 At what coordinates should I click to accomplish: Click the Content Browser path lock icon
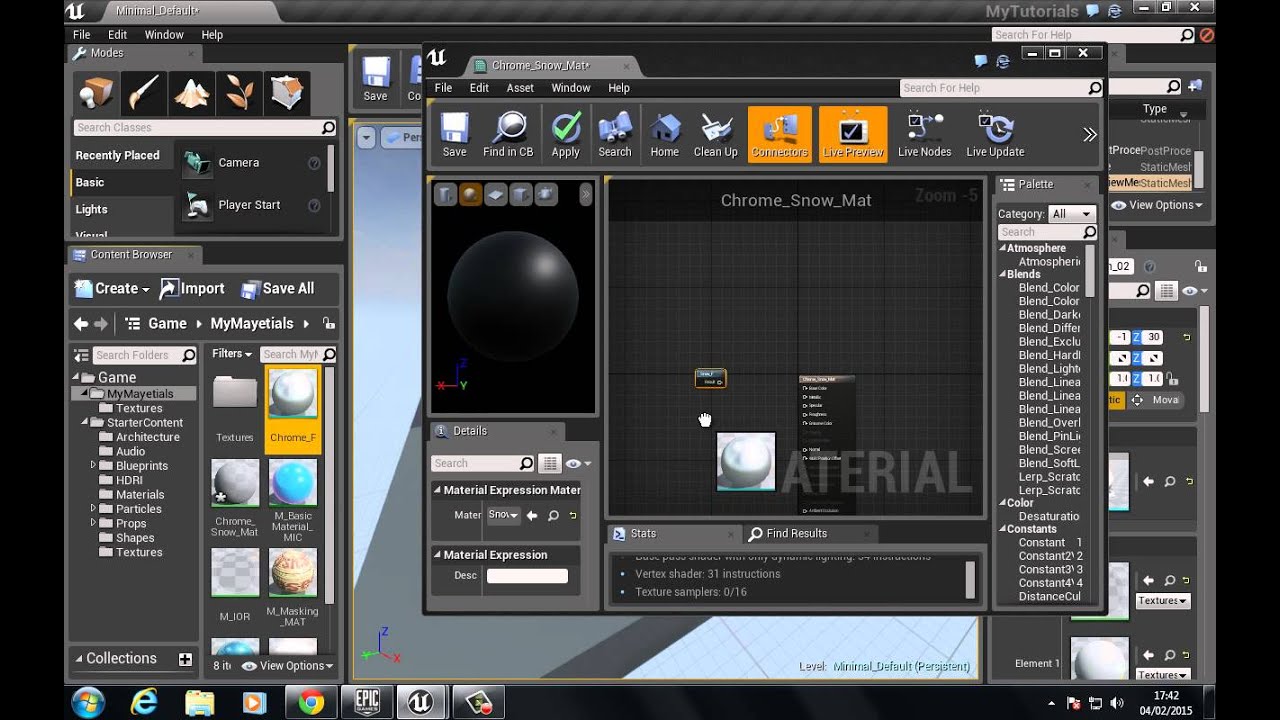point(329,324)
